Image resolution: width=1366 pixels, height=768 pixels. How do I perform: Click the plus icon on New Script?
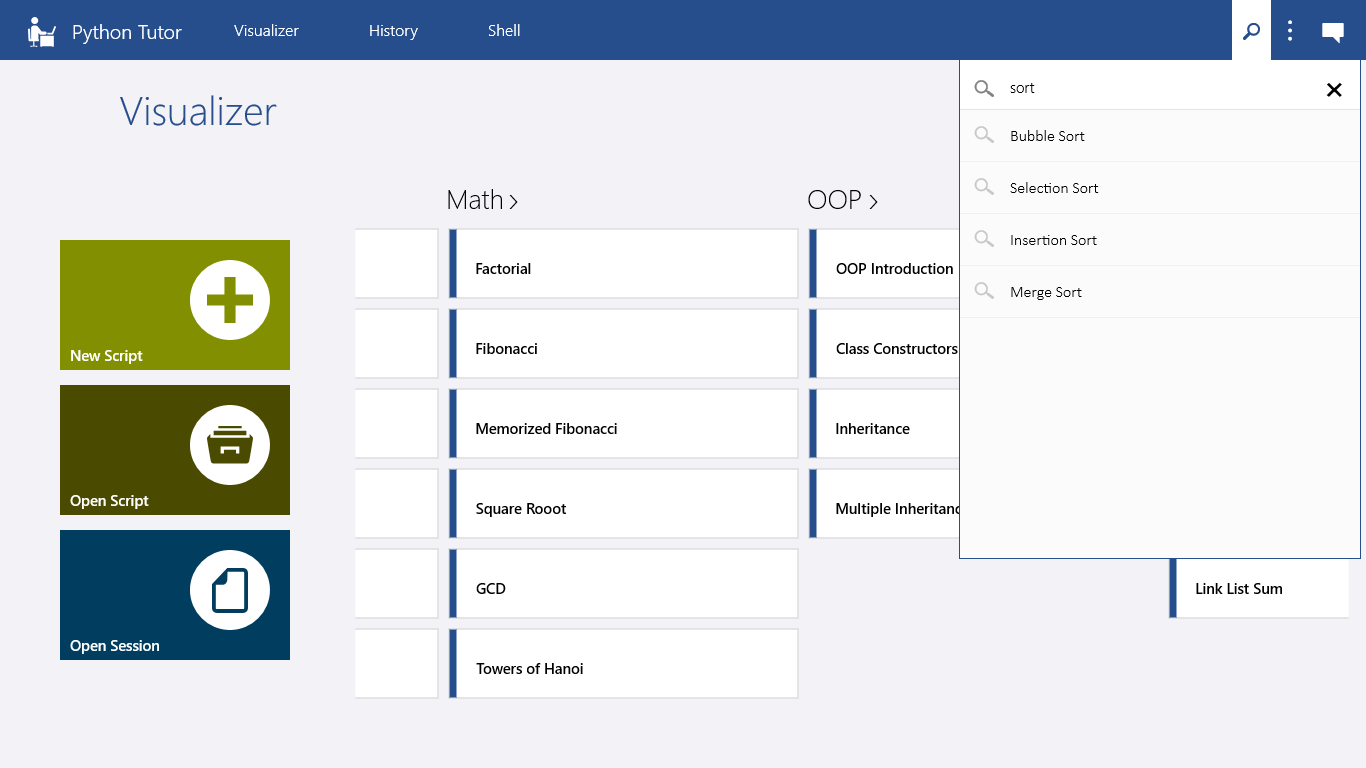[230, 300]
